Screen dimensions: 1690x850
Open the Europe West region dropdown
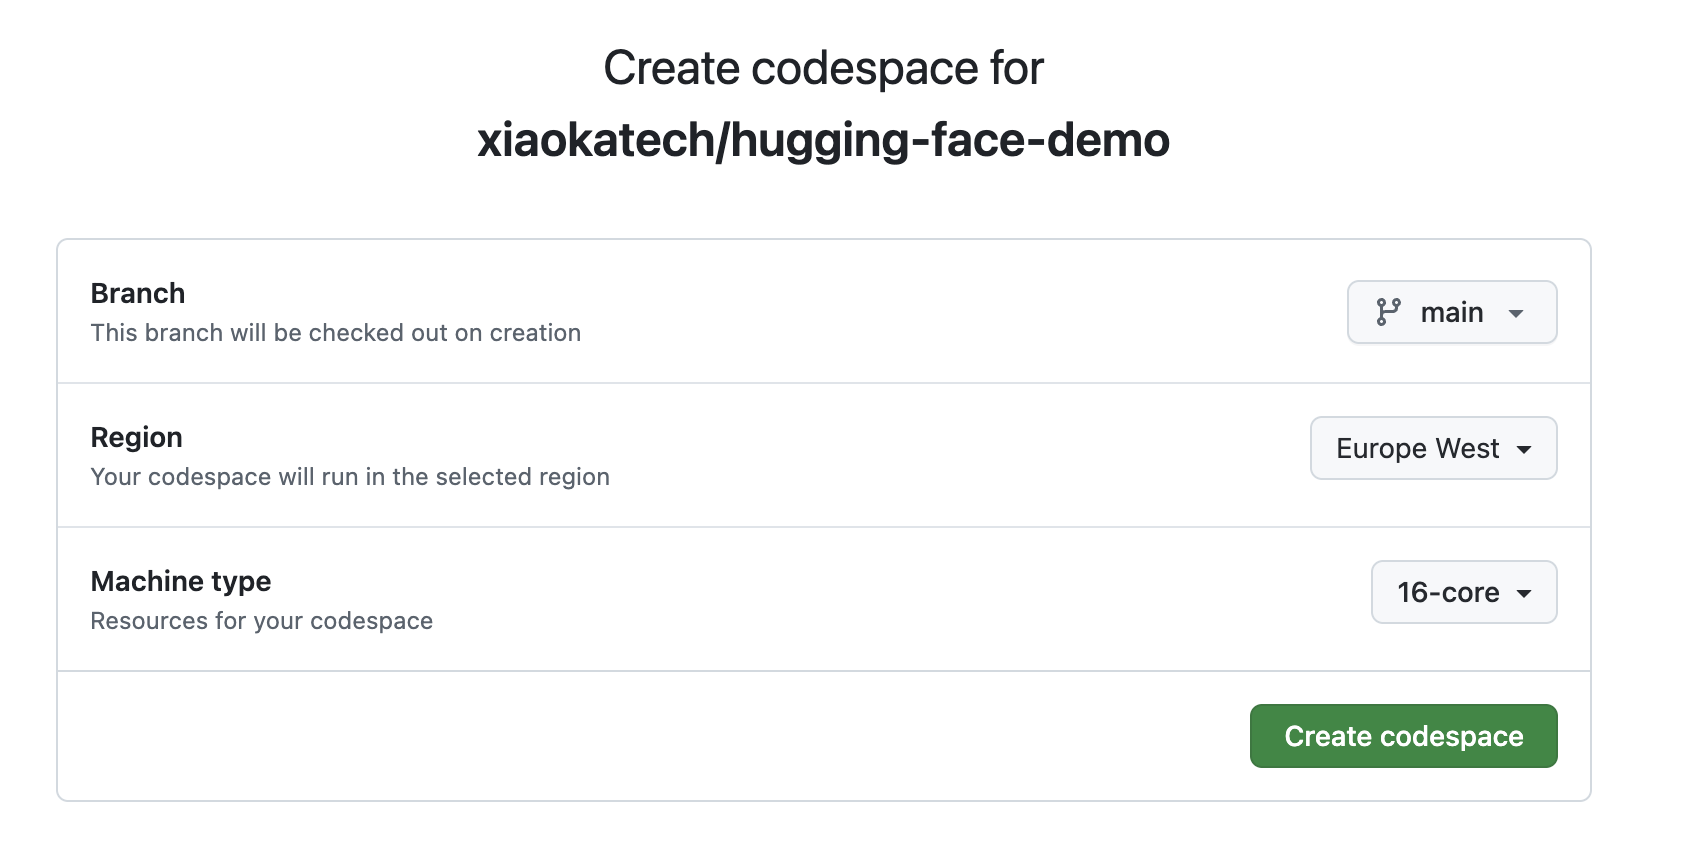pos(1433,448)
